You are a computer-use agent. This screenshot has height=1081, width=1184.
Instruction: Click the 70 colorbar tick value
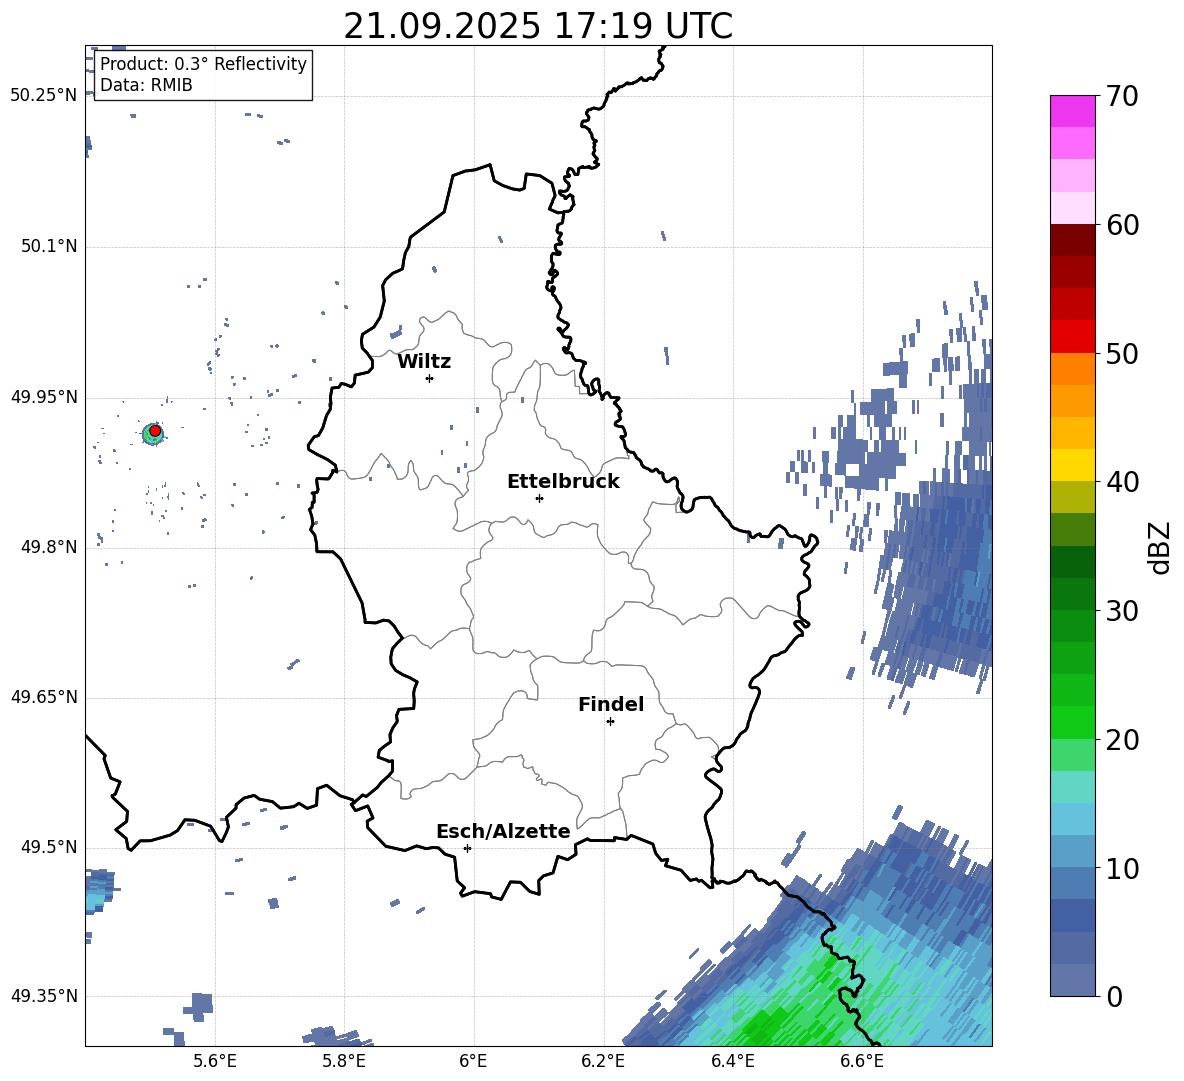pyautogui.click(x=1122, y=97)
